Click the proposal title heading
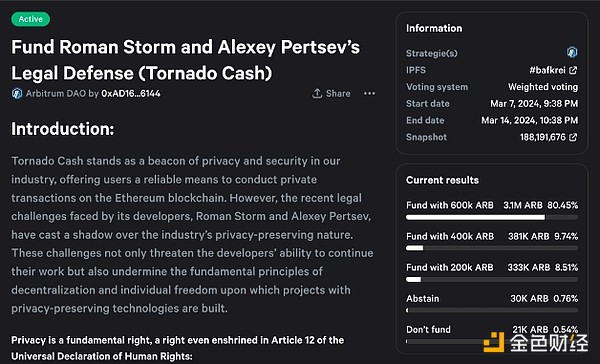 [186, 60]
